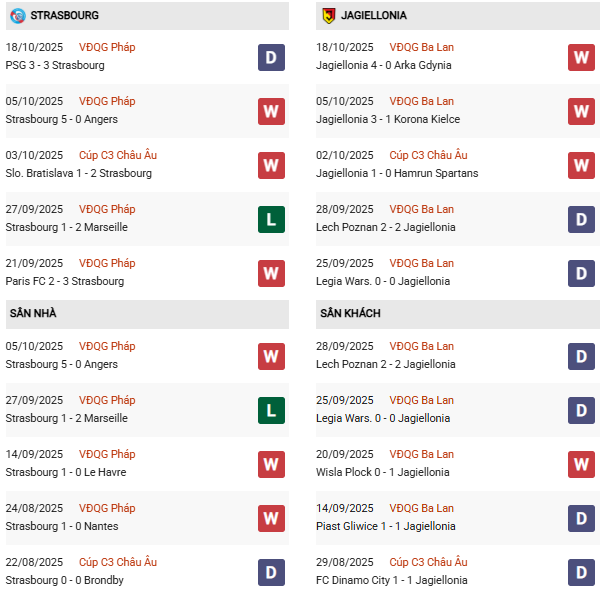Click the Jagiellonia club crest icon
Image resolution: width=600 pixels, height=590 pixels.
[328, 16]
